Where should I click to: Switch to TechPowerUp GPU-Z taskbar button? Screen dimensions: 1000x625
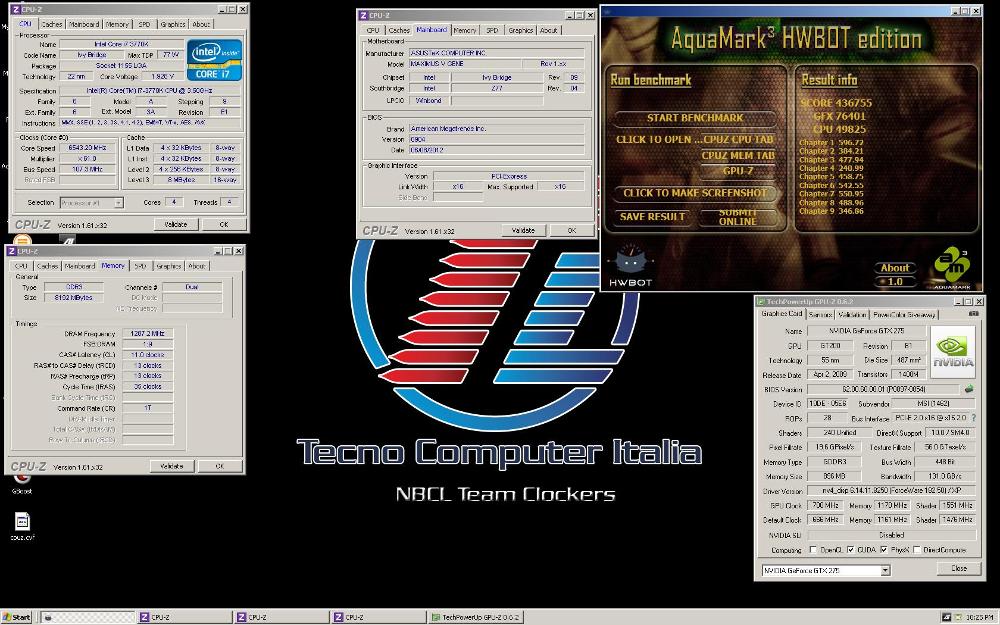click(476, 617)
